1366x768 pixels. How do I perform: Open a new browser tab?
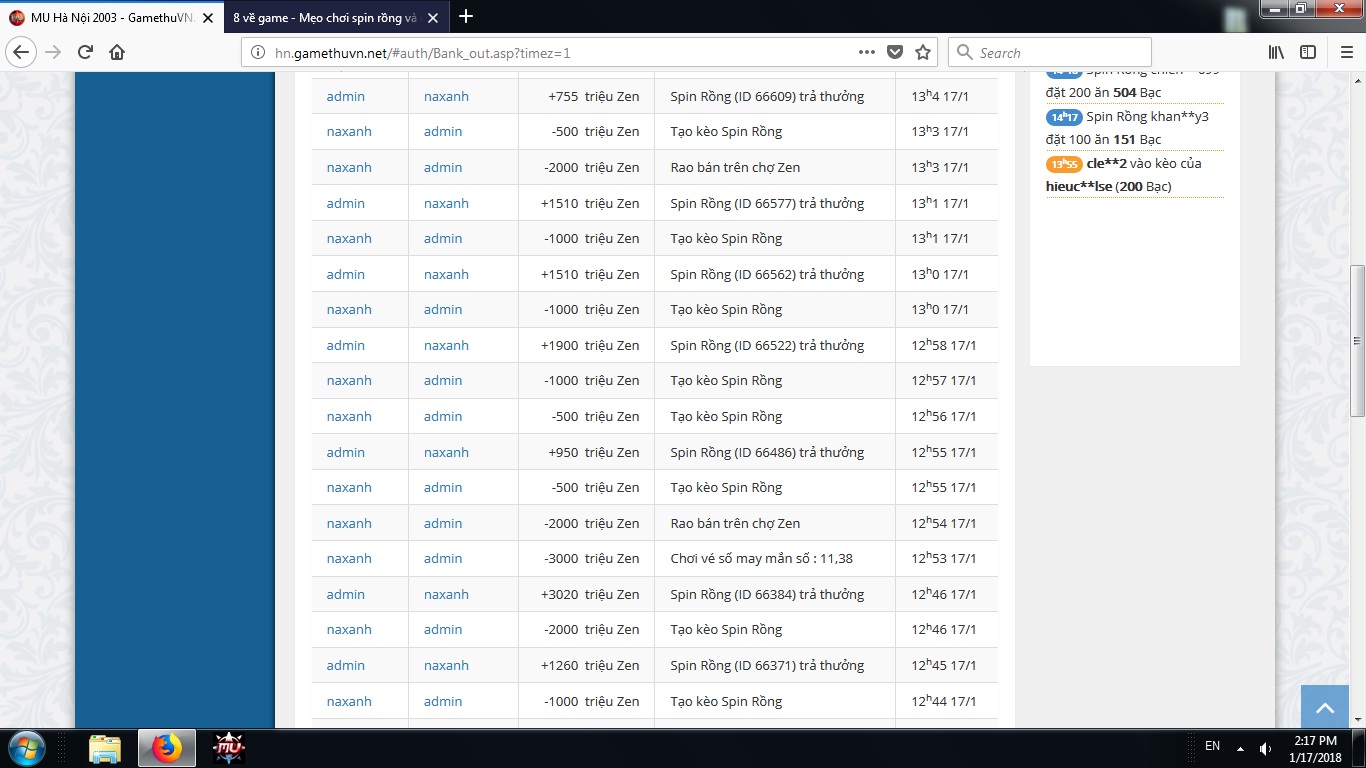click(x=465, y=16)
